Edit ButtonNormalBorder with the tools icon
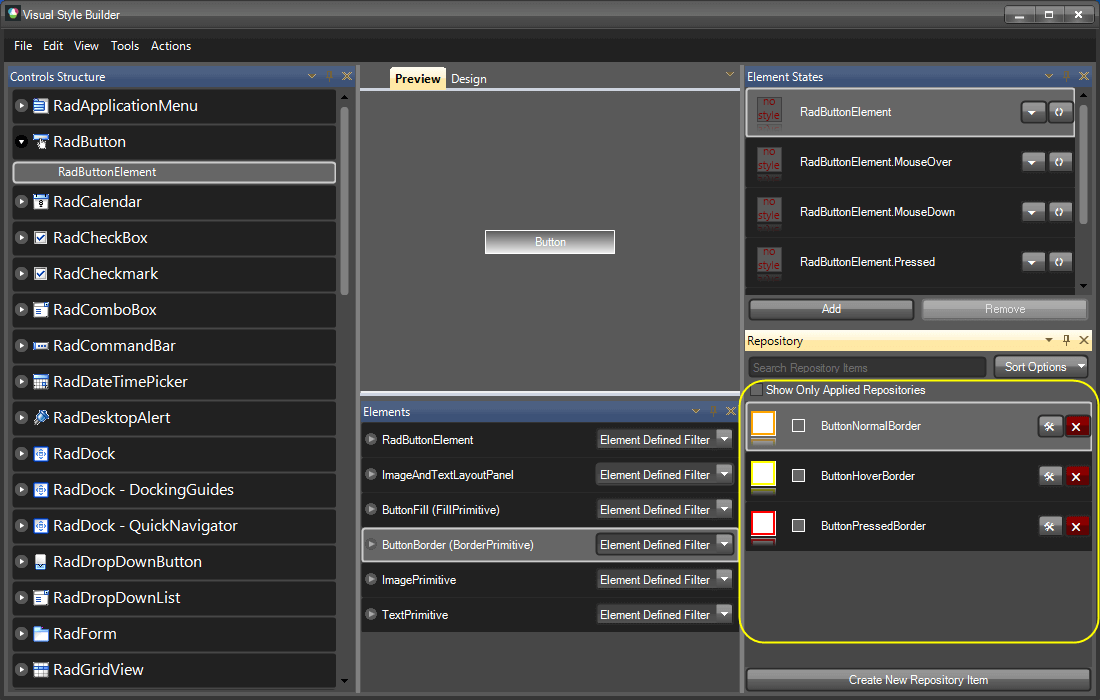 click(1050, 425)
